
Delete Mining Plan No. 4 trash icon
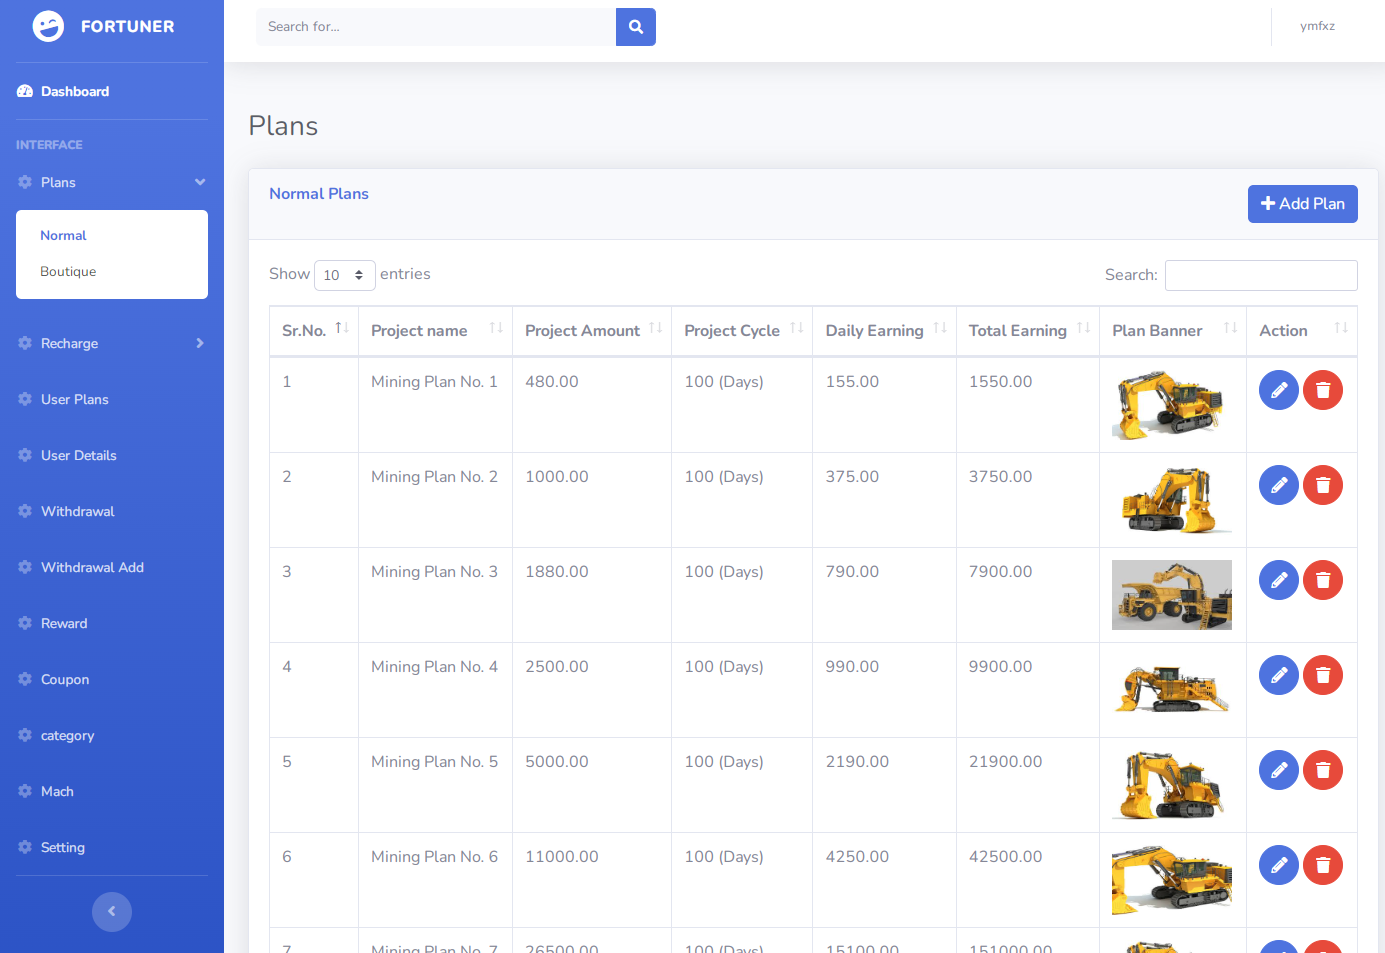click(x=1322, y=675)
